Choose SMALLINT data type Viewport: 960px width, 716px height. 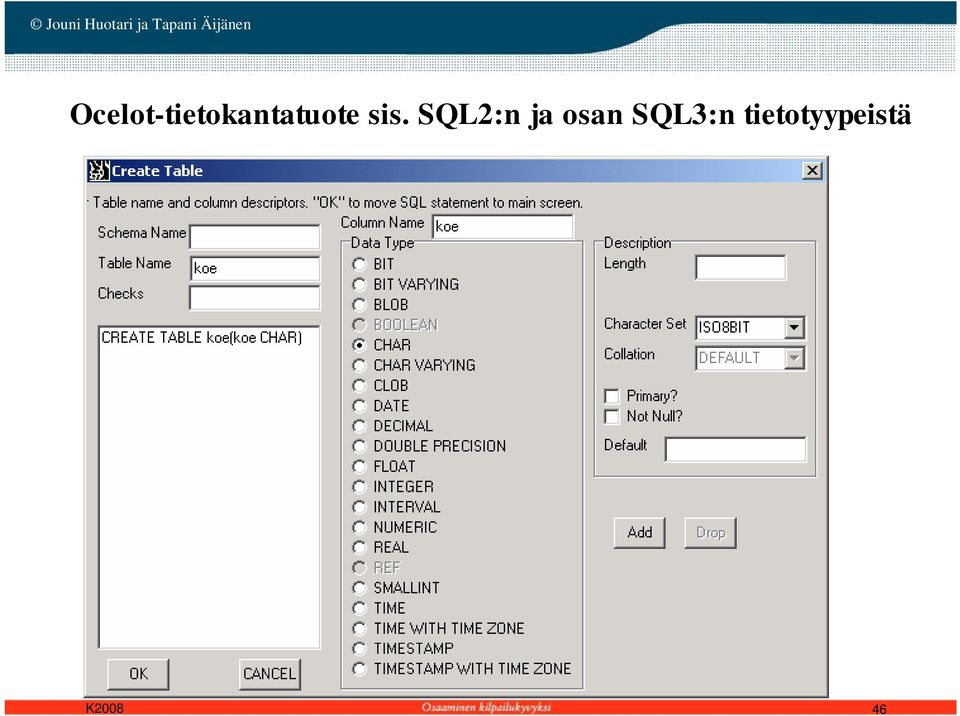(359, 588)
